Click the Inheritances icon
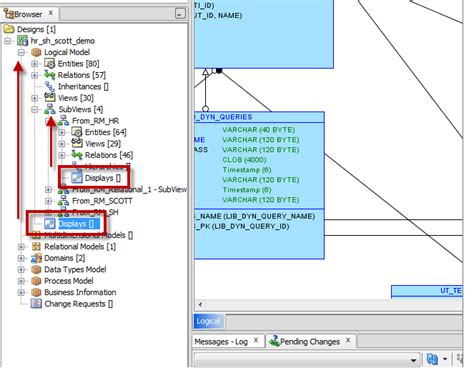 coord(50,86)
